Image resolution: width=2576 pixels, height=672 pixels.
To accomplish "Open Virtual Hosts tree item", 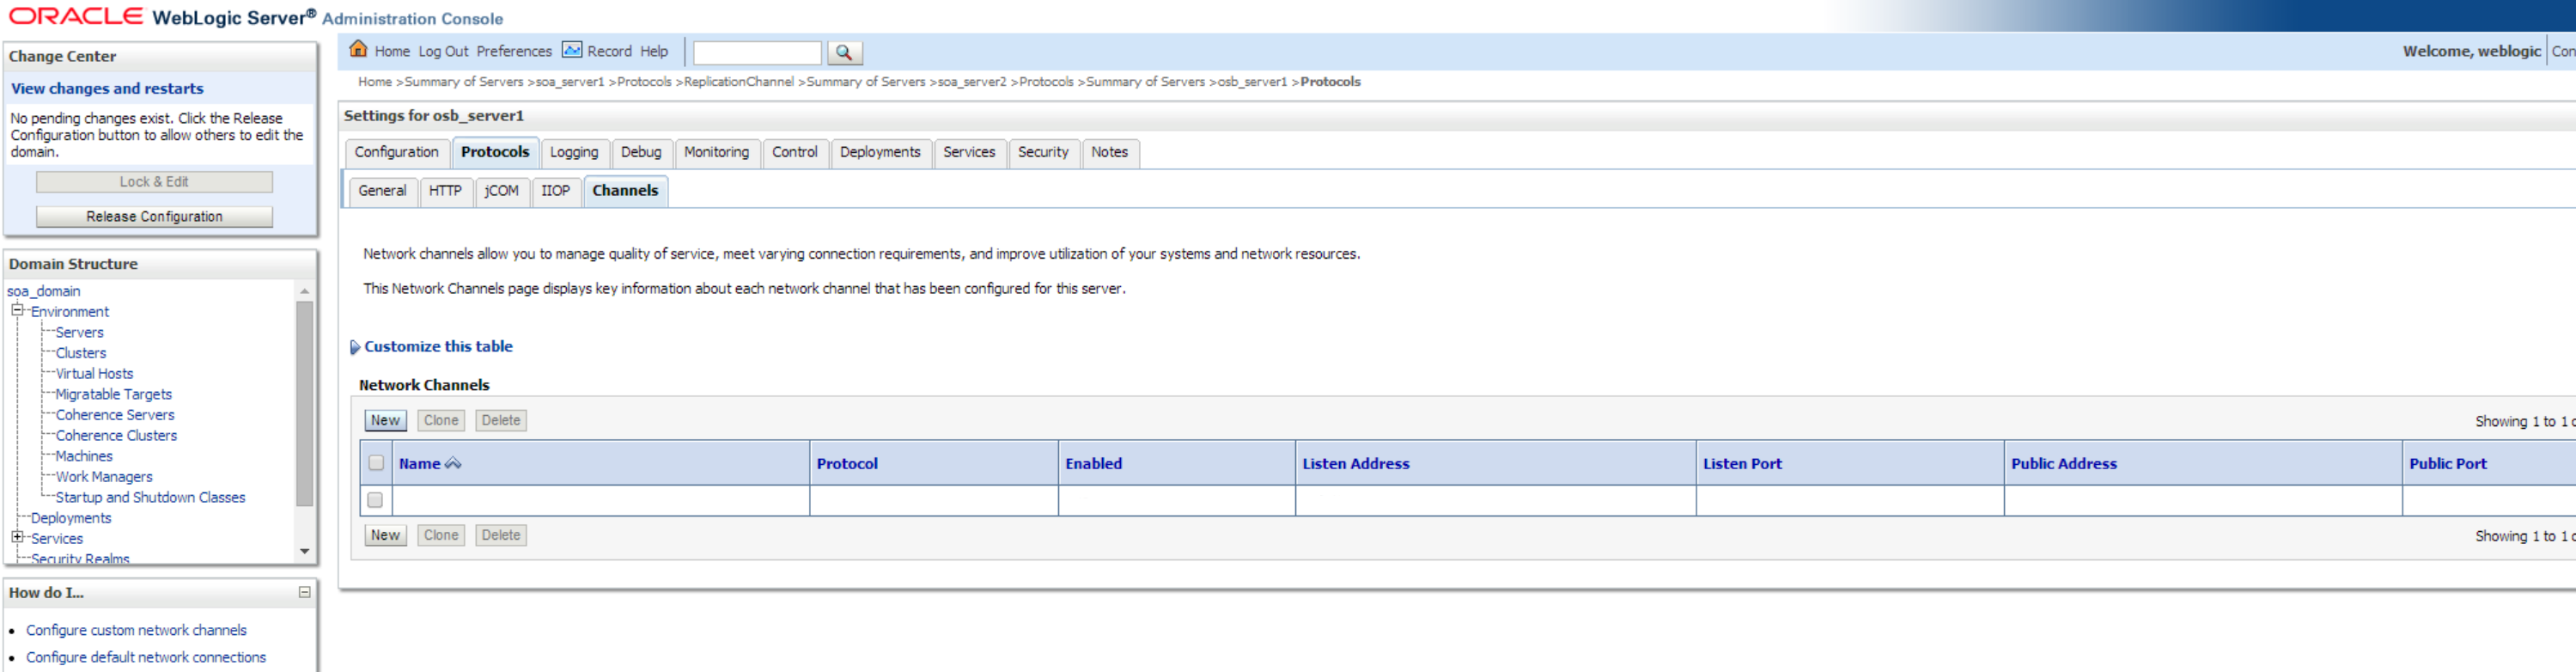I will (94, 374).
